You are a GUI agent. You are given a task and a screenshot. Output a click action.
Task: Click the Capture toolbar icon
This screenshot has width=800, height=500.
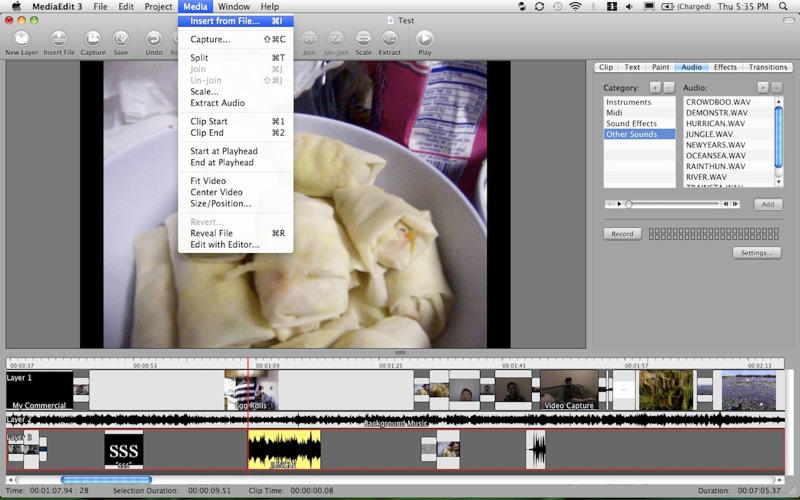pyautogui.click(x=93, y=39)
